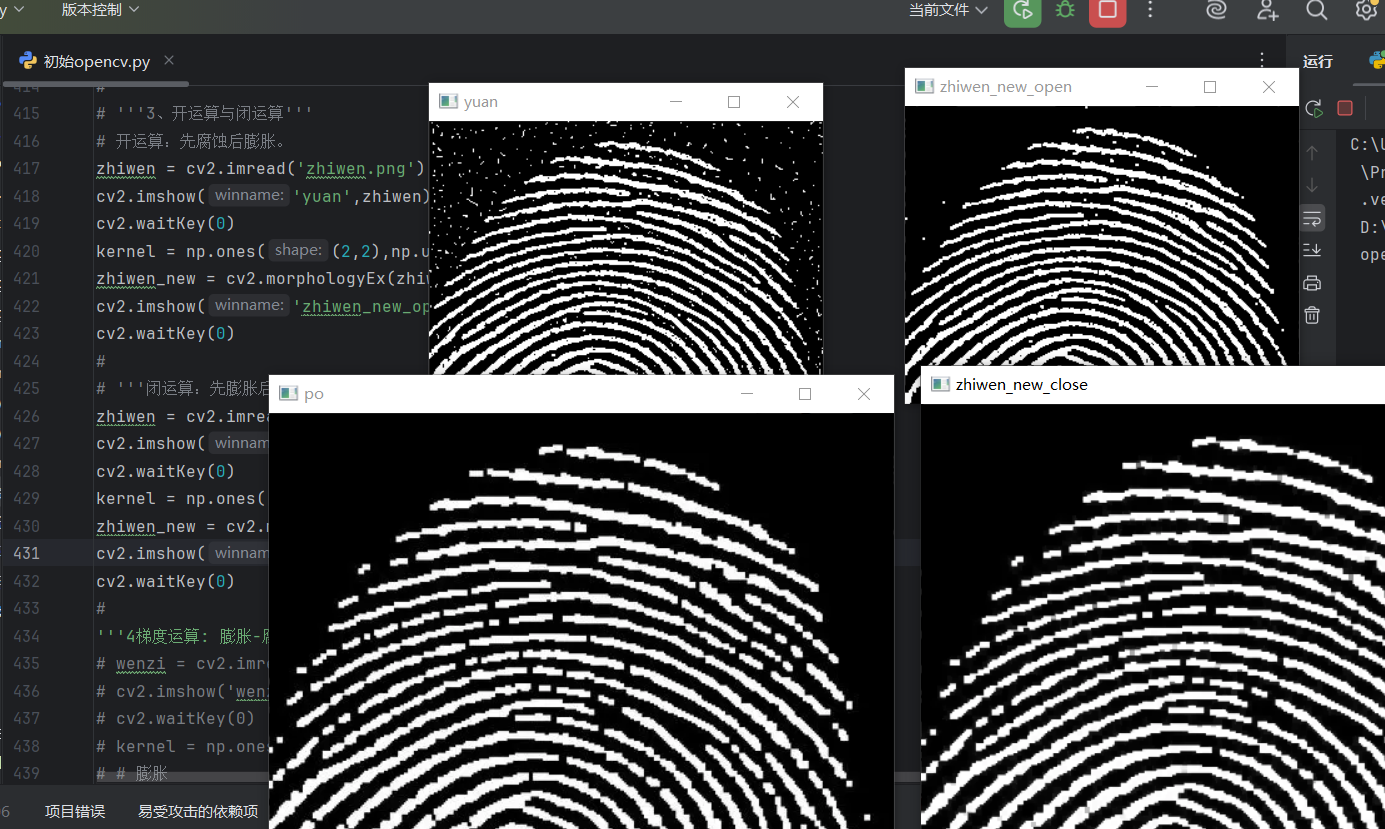Open the 易受攻击的依赖项 tab
Viewport: 1385px width, 829px height.
coord(198,811)
